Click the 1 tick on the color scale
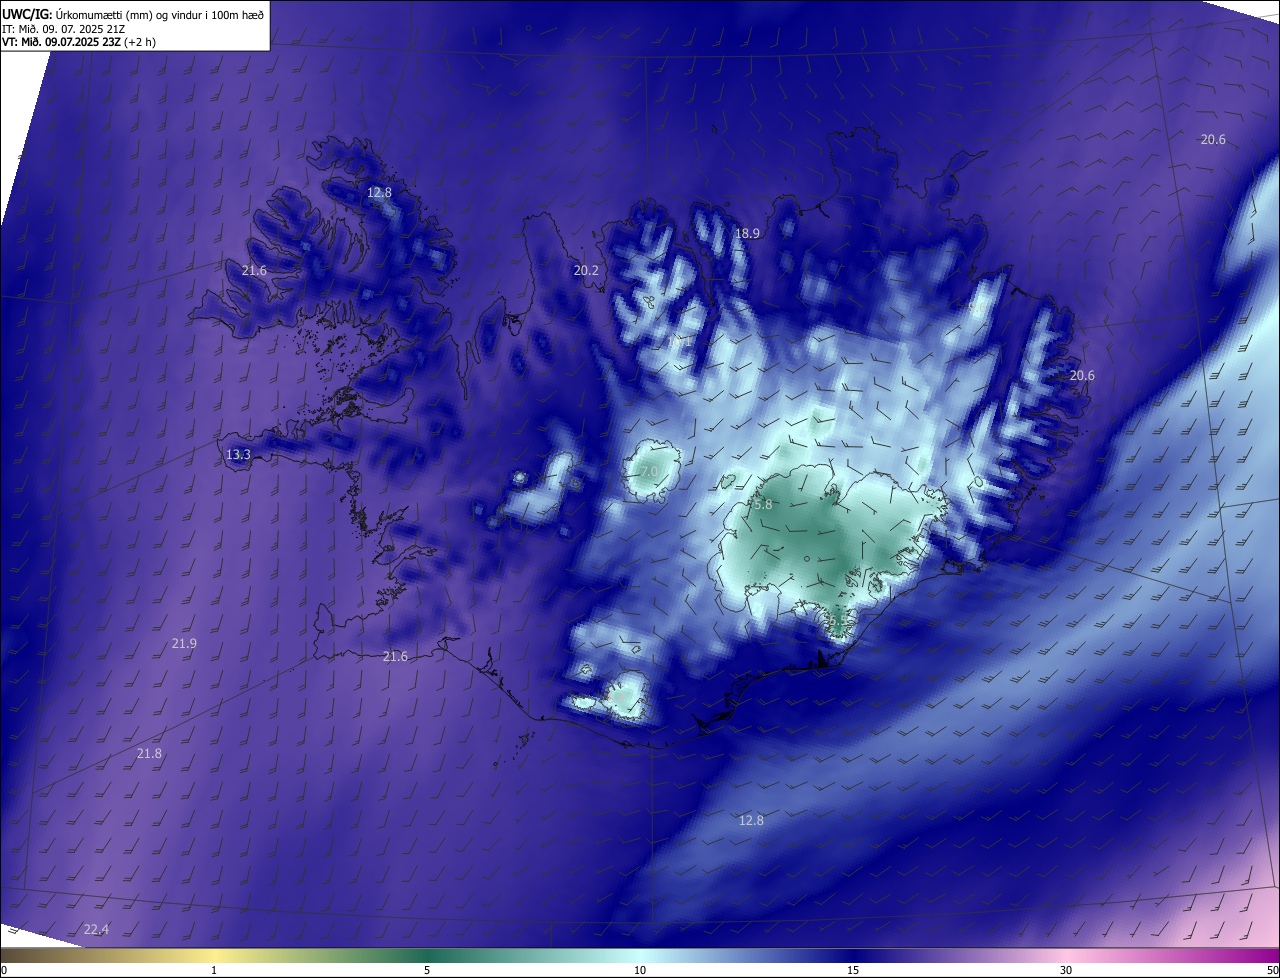This screenshot has width=1280, height=978. click(x=214, y=970)
